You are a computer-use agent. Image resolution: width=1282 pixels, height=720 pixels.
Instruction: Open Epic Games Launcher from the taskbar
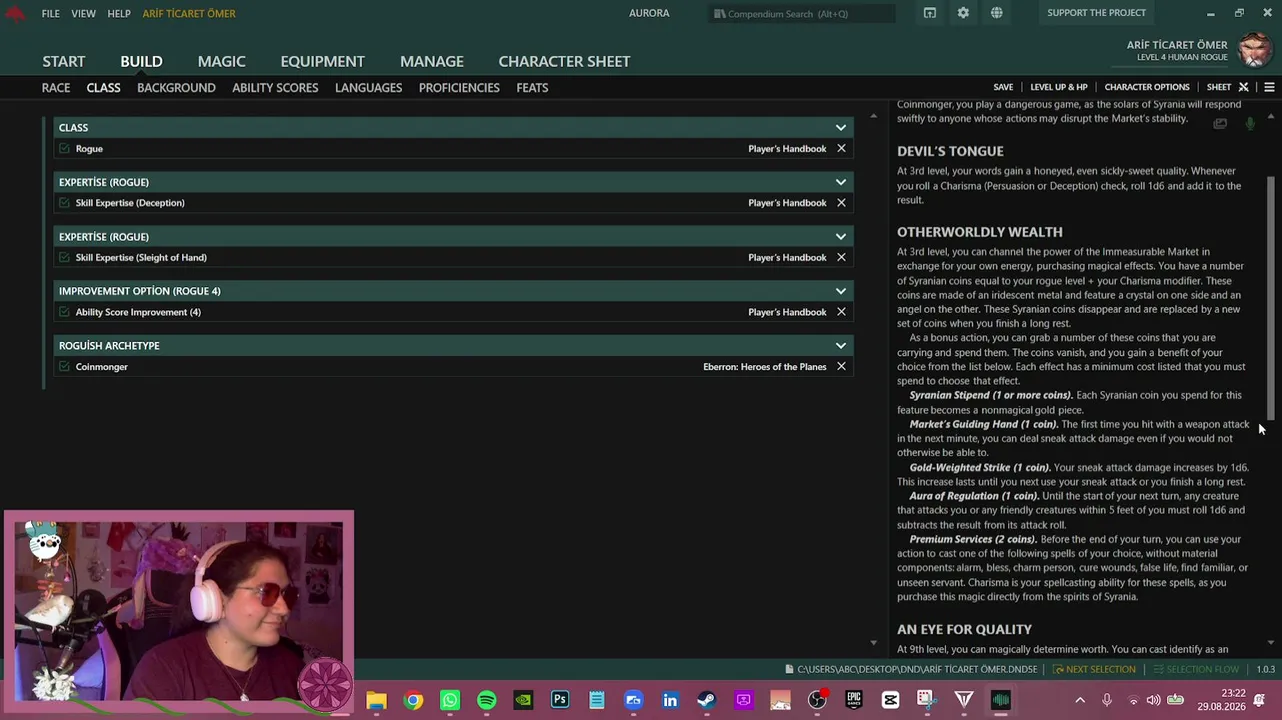[854, 700]
